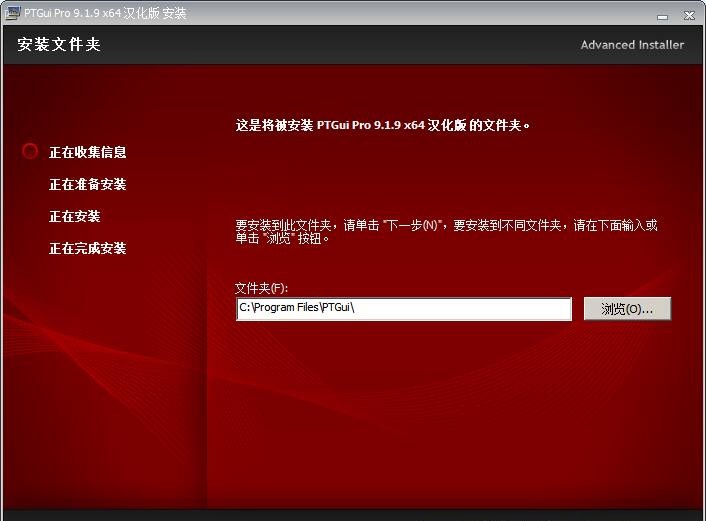This screenshot has width=706, height=521.
Task: Click the 正在准备安装 step label
Action: point(88,184)
